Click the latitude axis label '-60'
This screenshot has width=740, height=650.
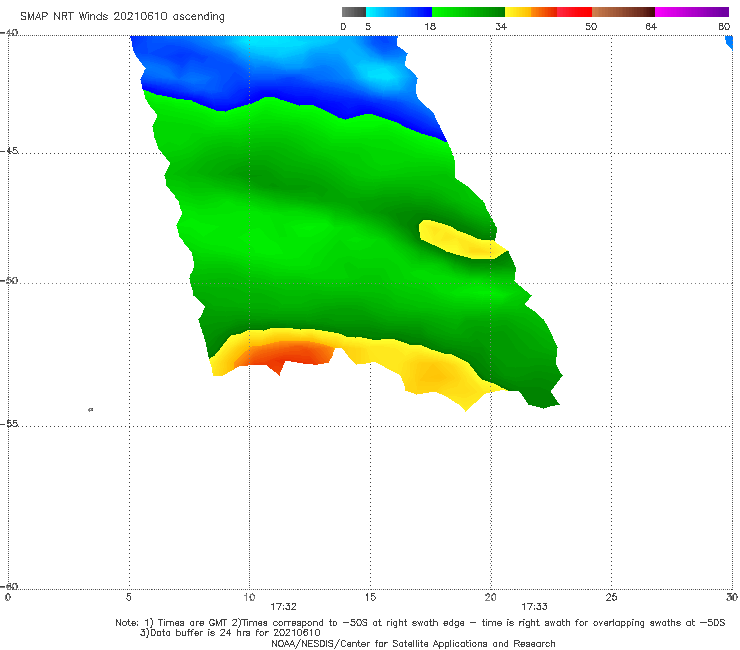pyautogui.click(x=9, y=586)
